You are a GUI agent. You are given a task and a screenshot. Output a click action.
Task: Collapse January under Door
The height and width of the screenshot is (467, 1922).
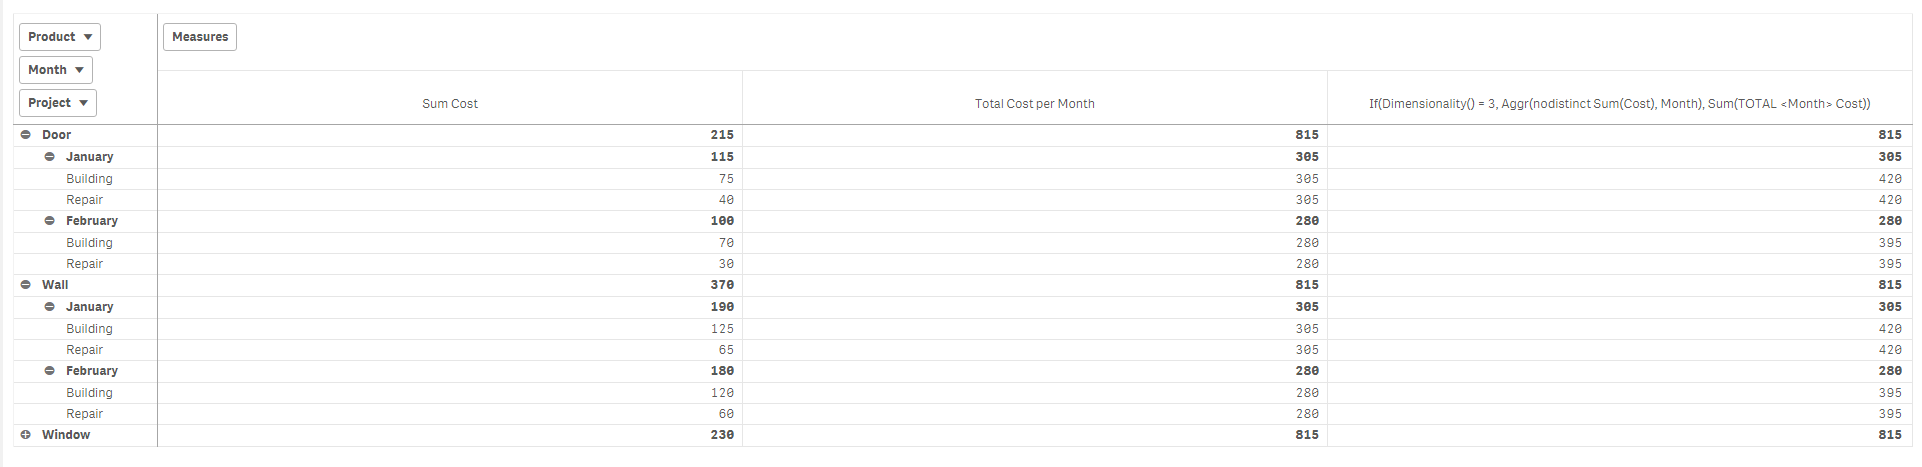point(50,157)
